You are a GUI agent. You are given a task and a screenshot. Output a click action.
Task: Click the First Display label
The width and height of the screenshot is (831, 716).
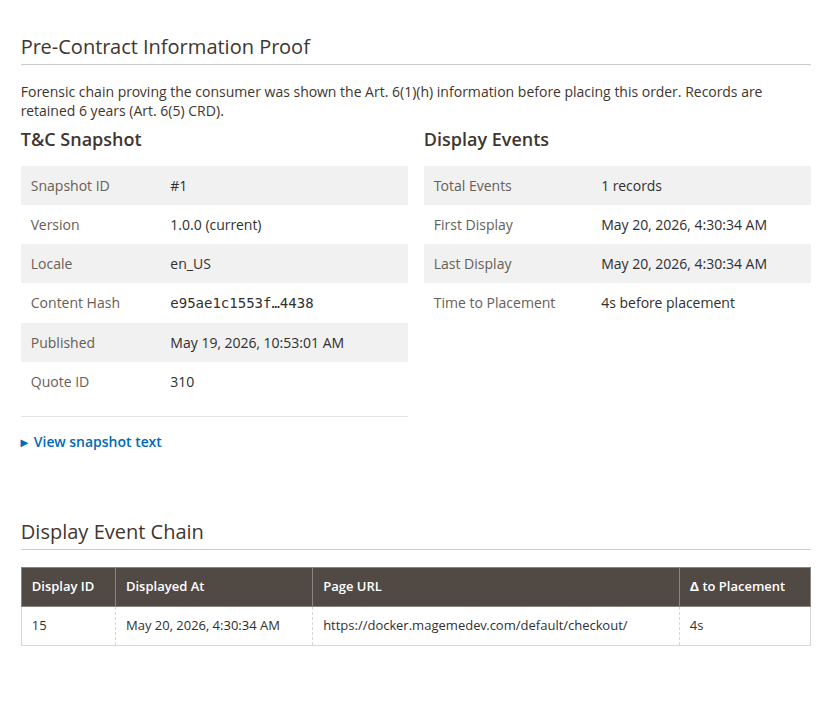[x=473, y=225]
